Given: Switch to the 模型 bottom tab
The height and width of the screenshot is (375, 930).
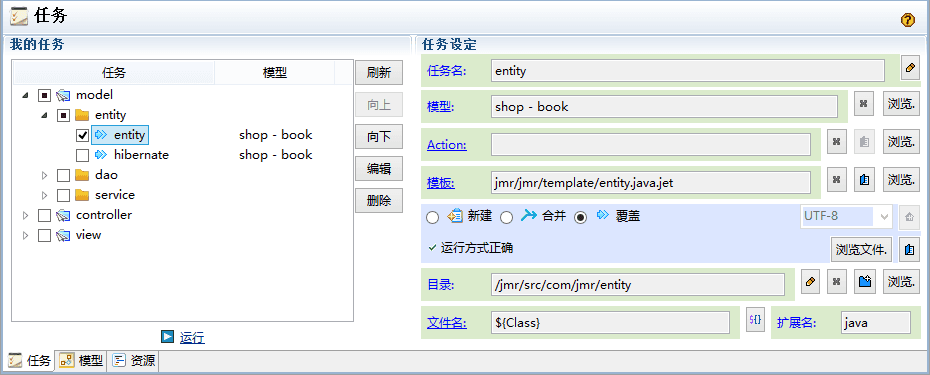Looking at the screenshot, I should pos(82,360).
